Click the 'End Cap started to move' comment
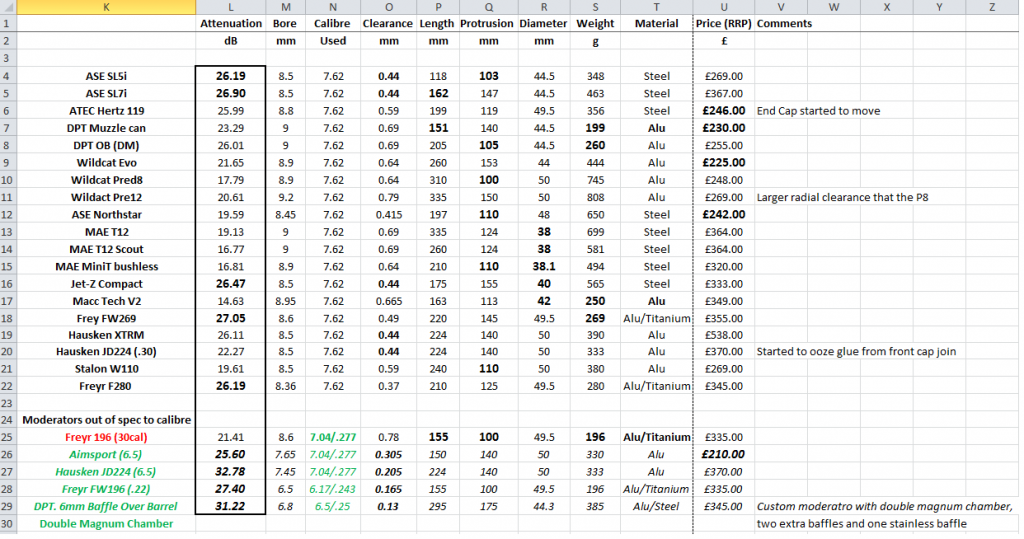 [x=819, y=111]
